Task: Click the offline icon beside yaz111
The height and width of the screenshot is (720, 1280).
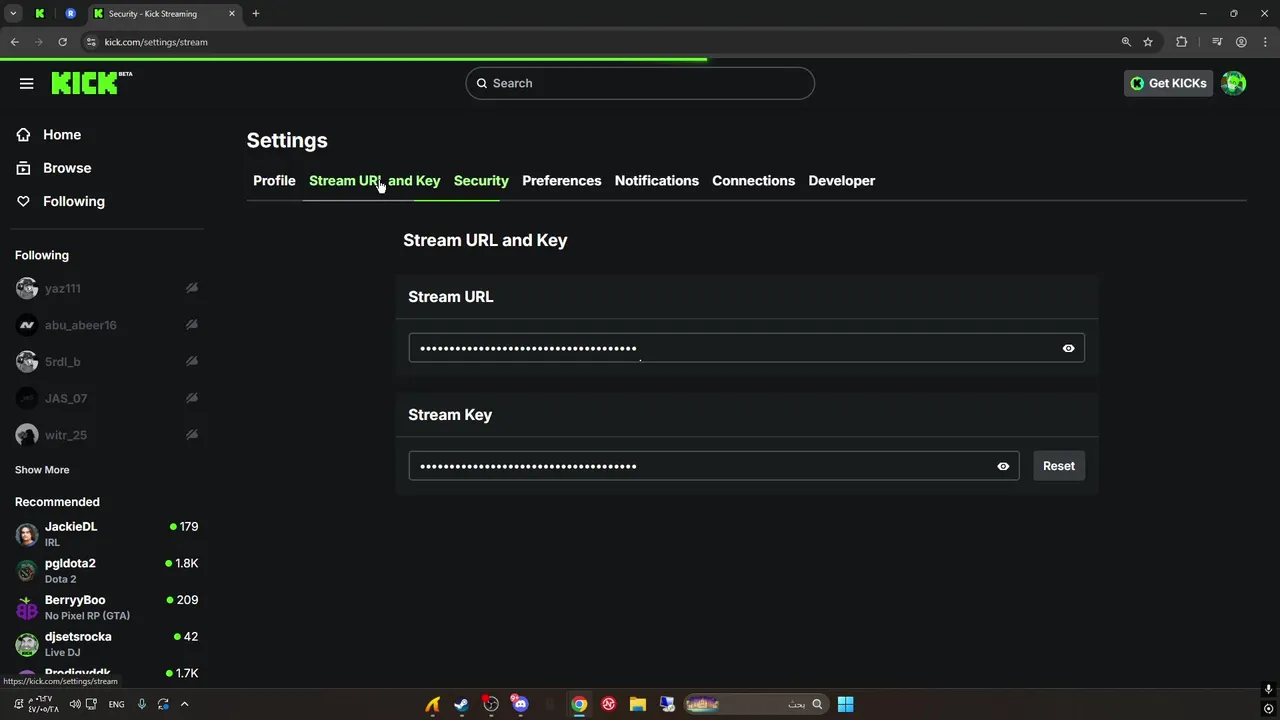Action: (x=191, y=288)
